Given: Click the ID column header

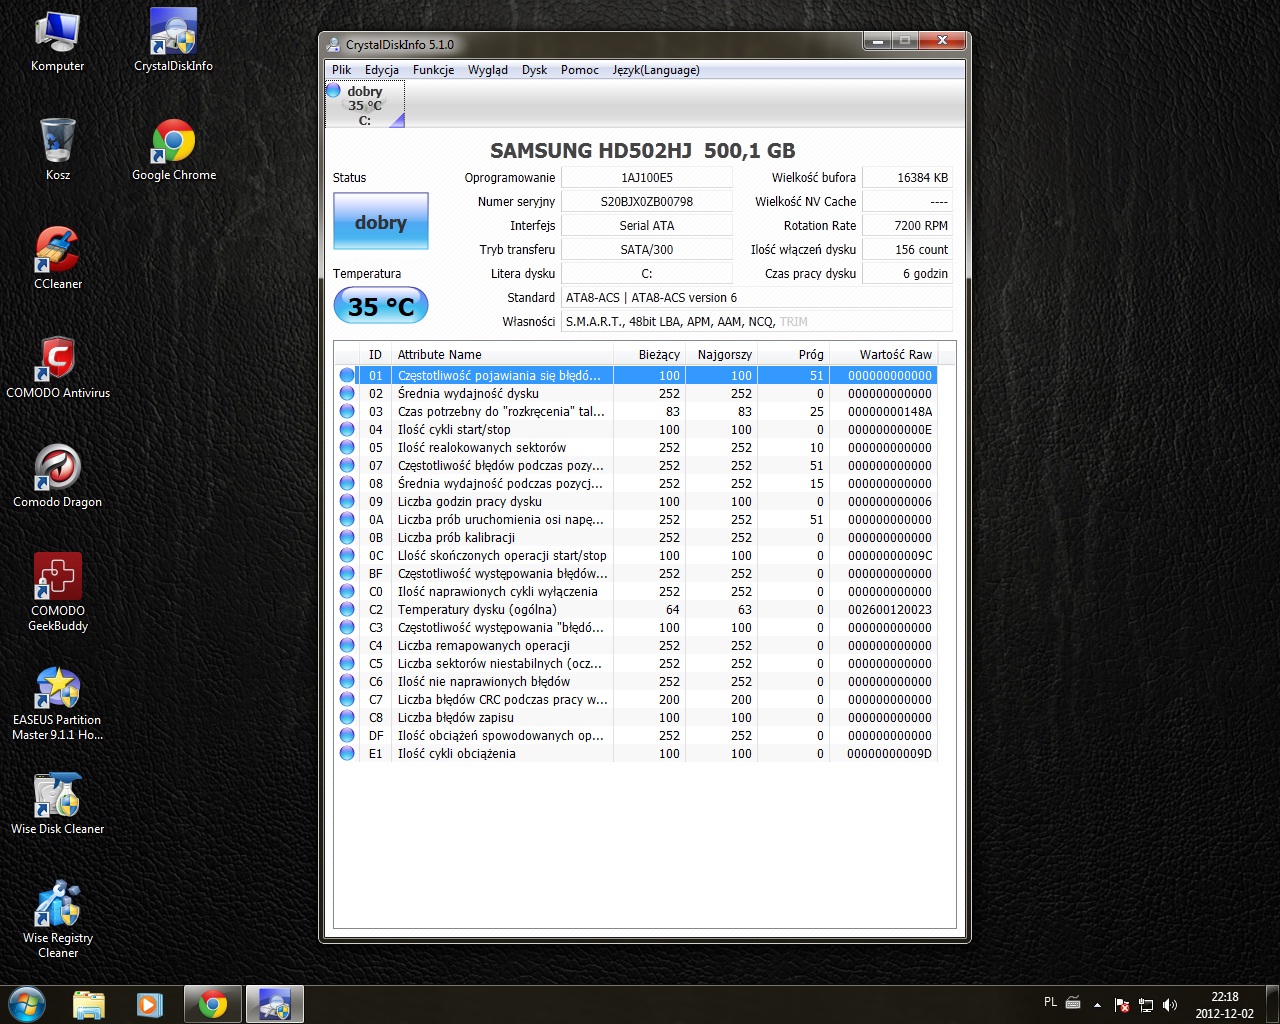Looking at the screenshot, I should [375, 354].
